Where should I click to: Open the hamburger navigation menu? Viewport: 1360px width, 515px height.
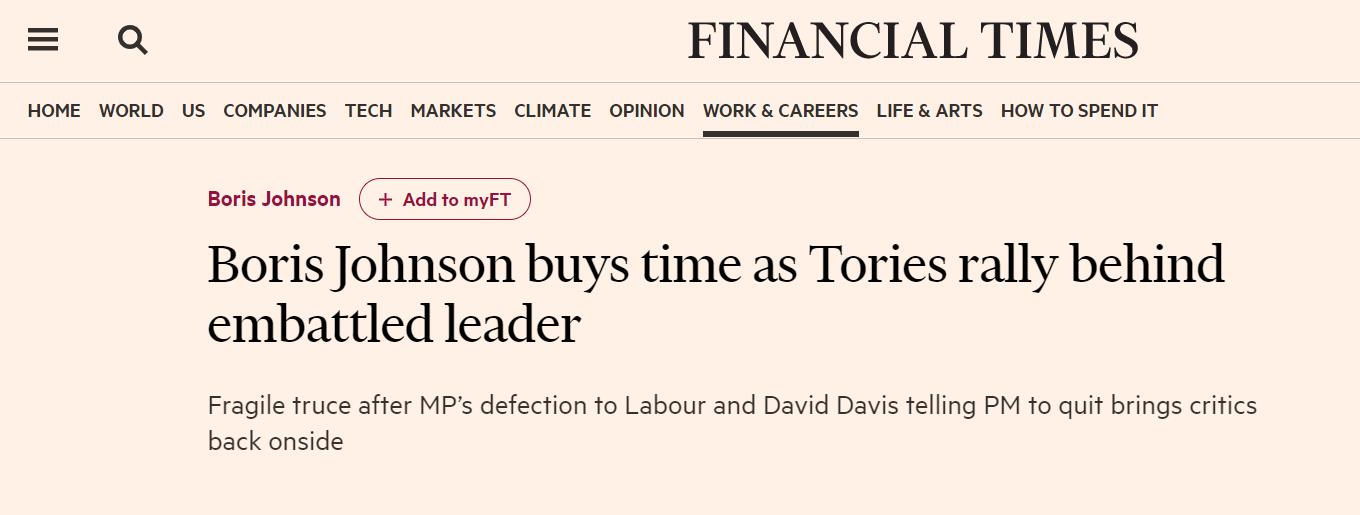(x=43, y=40)
